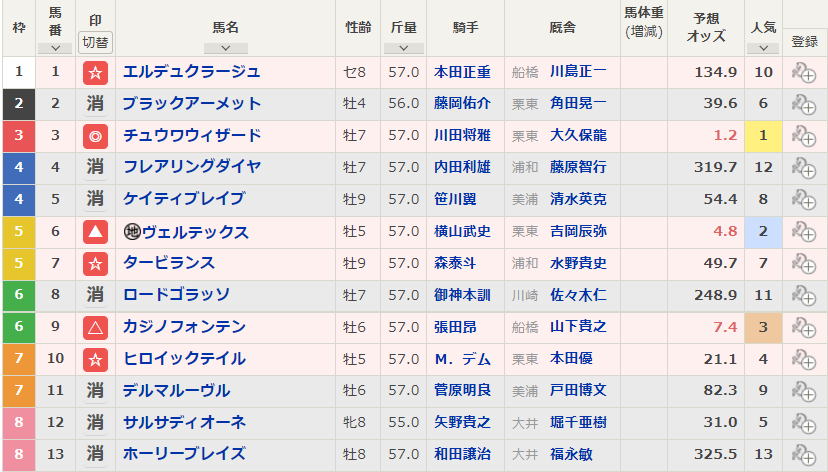
Task: Click blue popularity rank 2 cell
Action: (x=763, y=232)
